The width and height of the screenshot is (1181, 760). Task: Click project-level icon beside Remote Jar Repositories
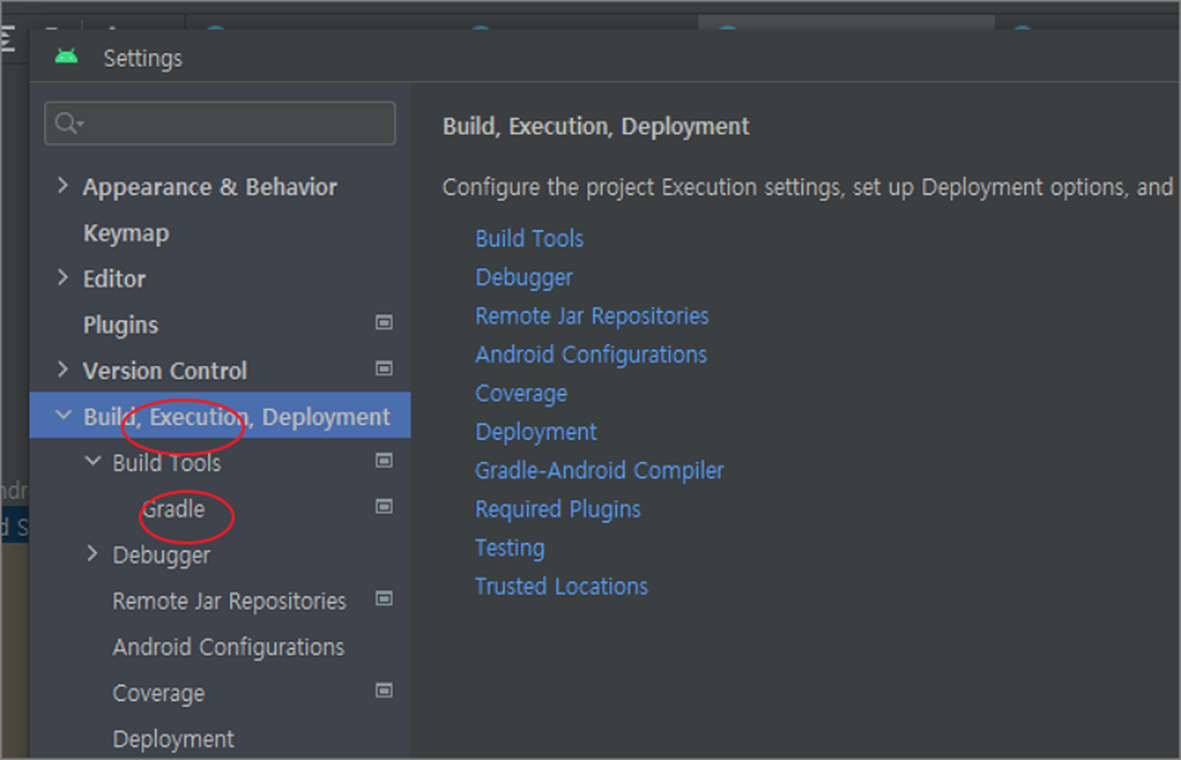384,599
